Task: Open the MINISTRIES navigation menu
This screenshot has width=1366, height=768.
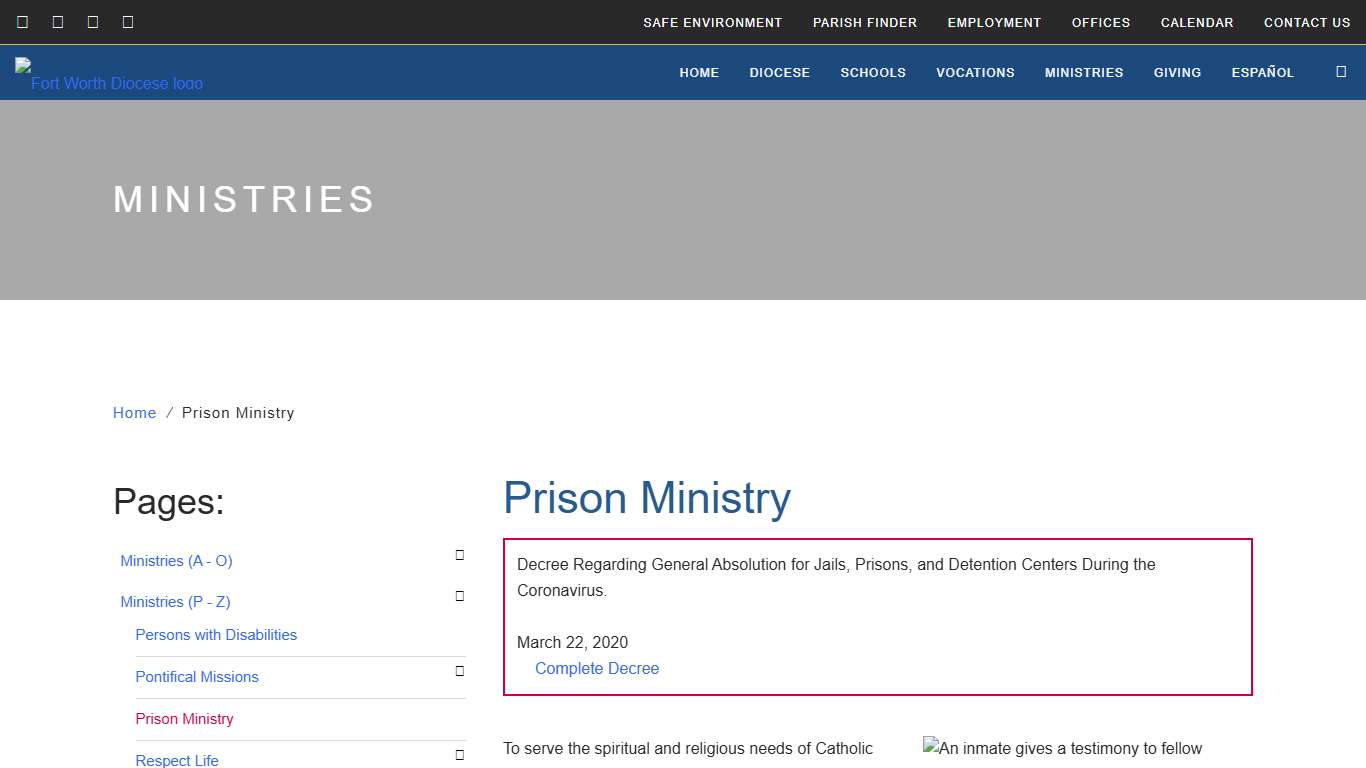Action: click(x=1084, y=72)
